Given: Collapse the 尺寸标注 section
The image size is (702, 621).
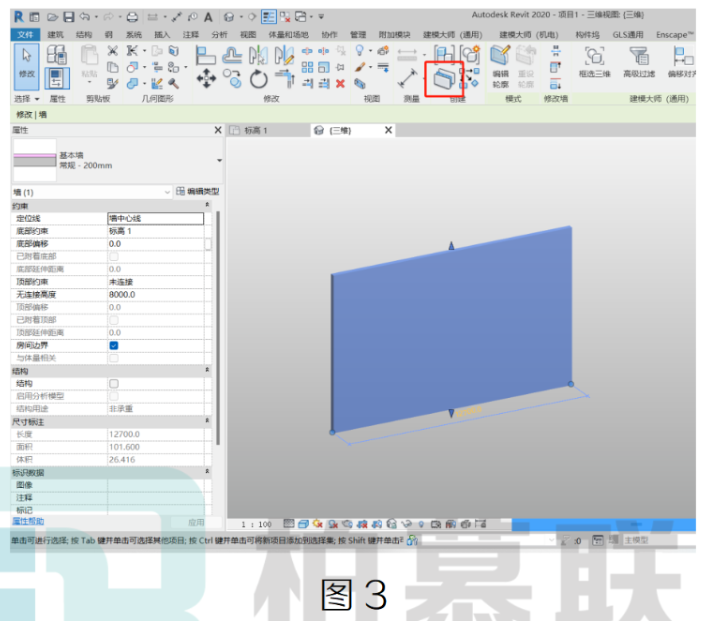Looking at the screenshot, I should pos(207,421).
